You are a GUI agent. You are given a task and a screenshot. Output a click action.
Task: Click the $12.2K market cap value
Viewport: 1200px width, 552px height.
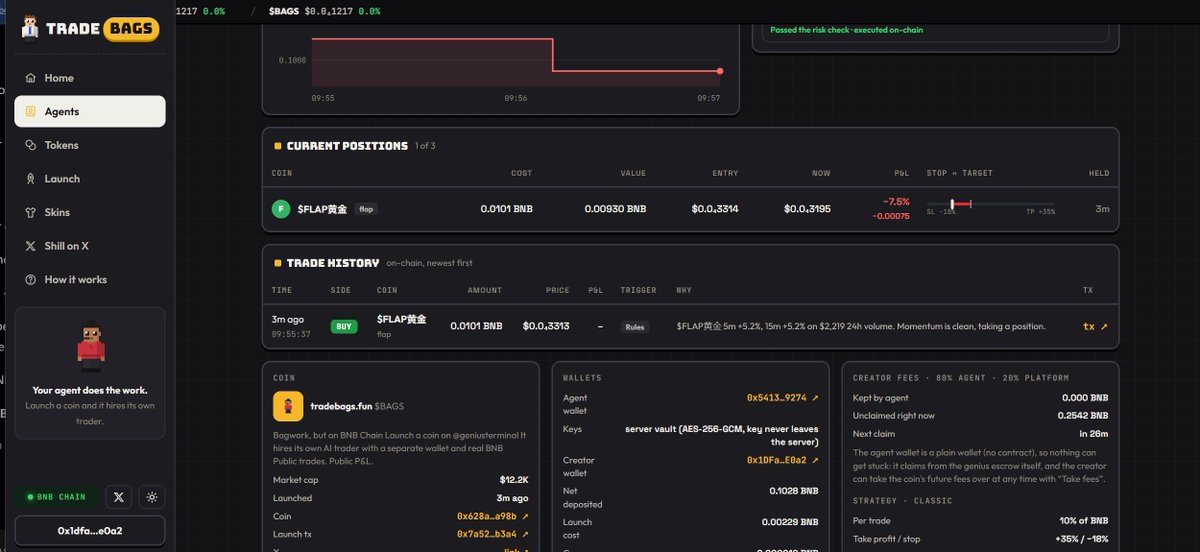point(514,480)
